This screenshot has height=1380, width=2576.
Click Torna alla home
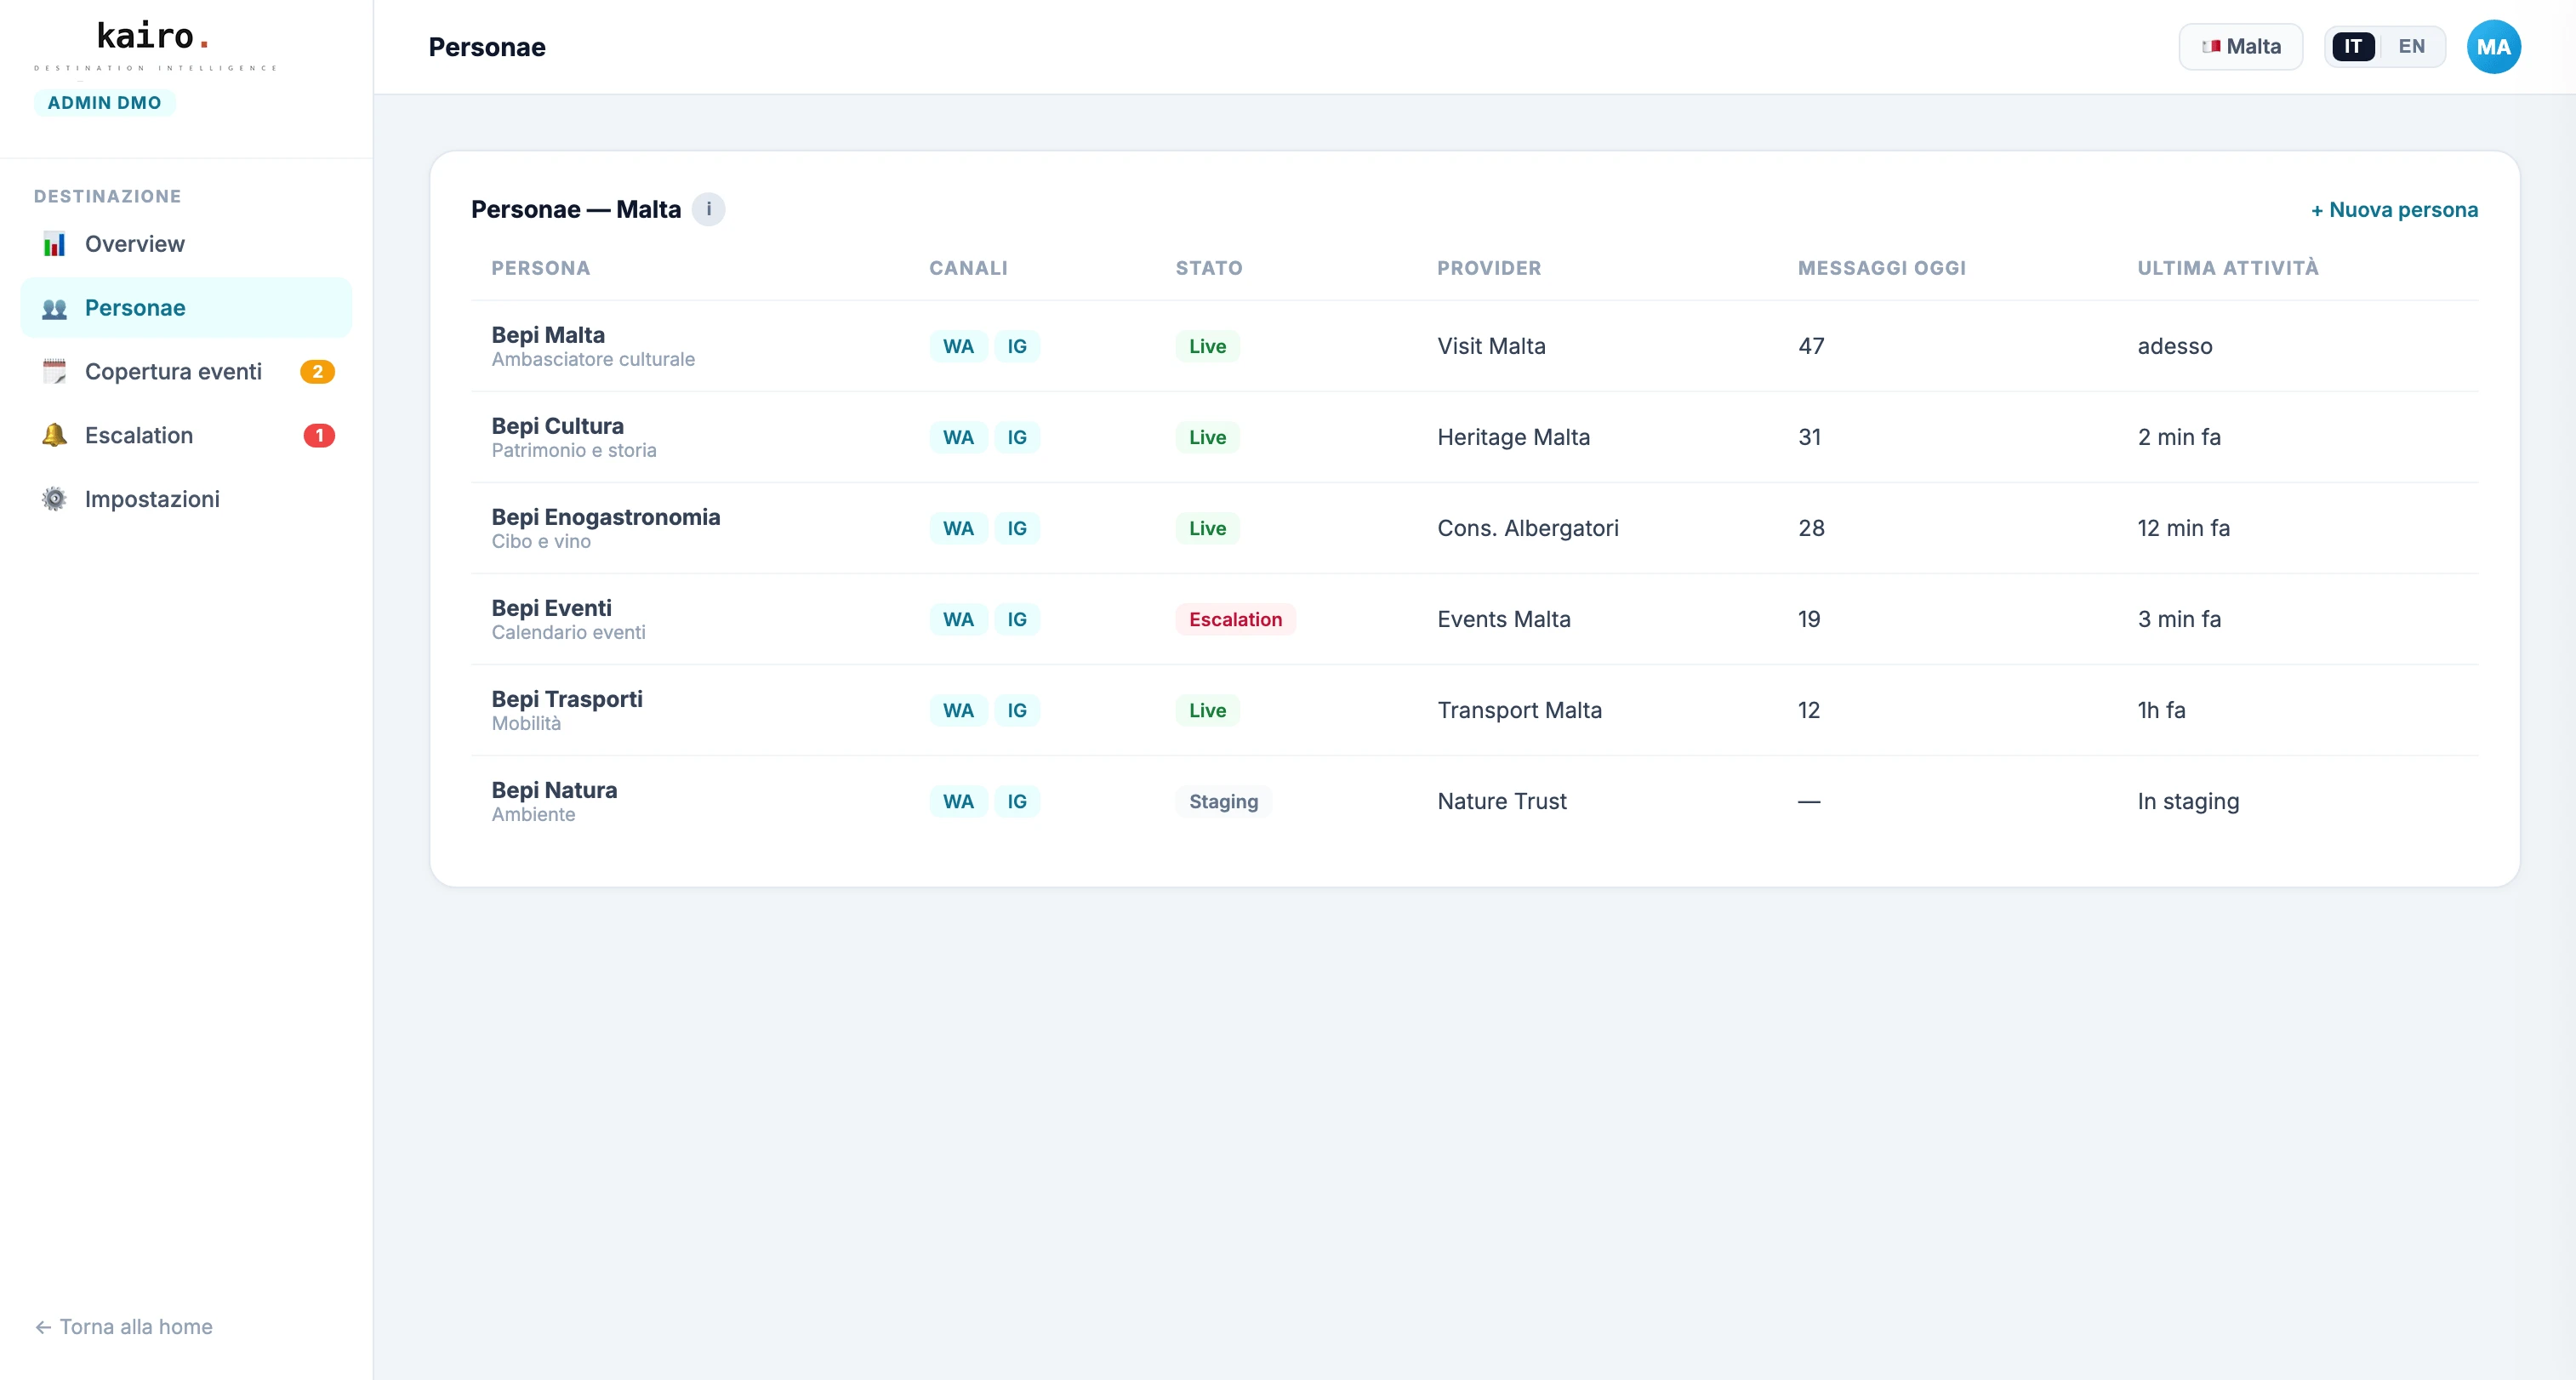(123, 1326)
